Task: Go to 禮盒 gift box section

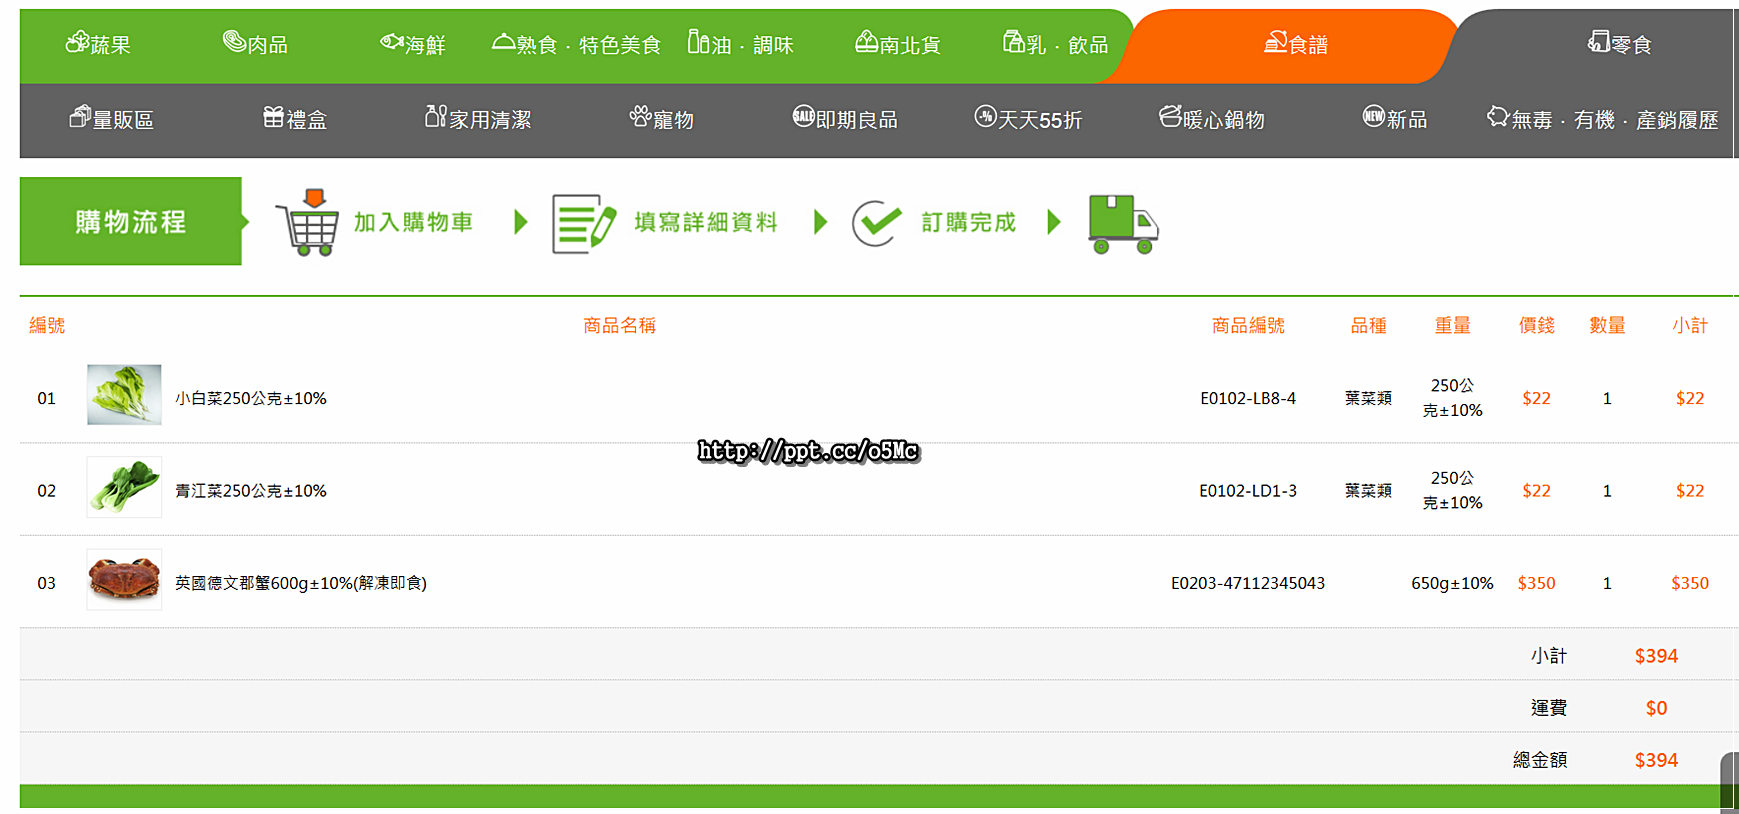Action: 295,119
